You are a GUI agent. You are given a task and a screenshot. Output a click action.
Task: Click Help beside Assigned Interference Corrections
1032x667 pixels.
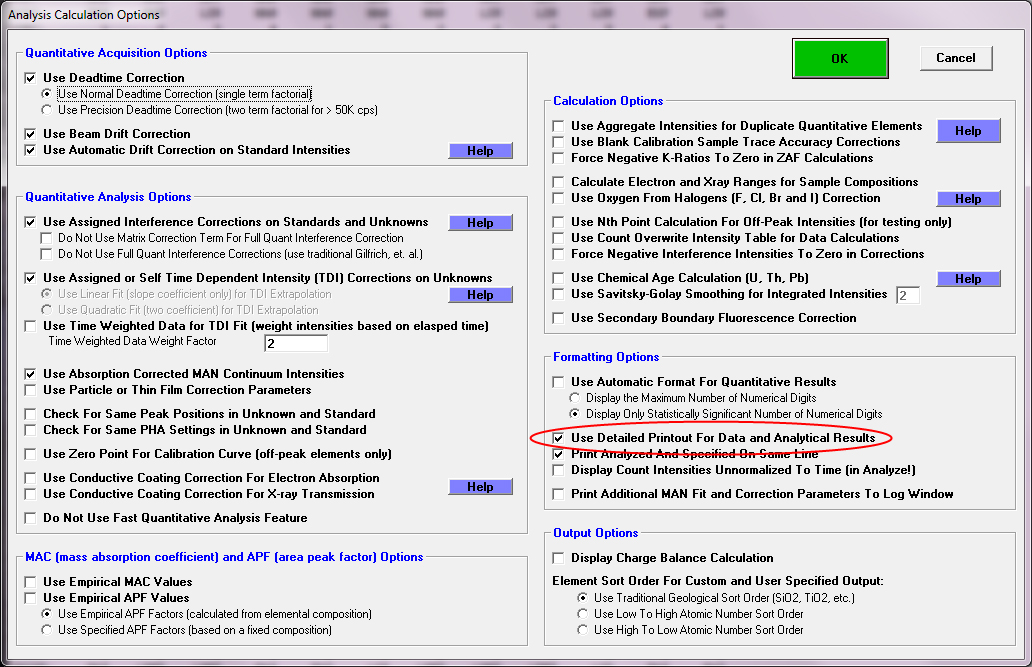coord(480,223)
